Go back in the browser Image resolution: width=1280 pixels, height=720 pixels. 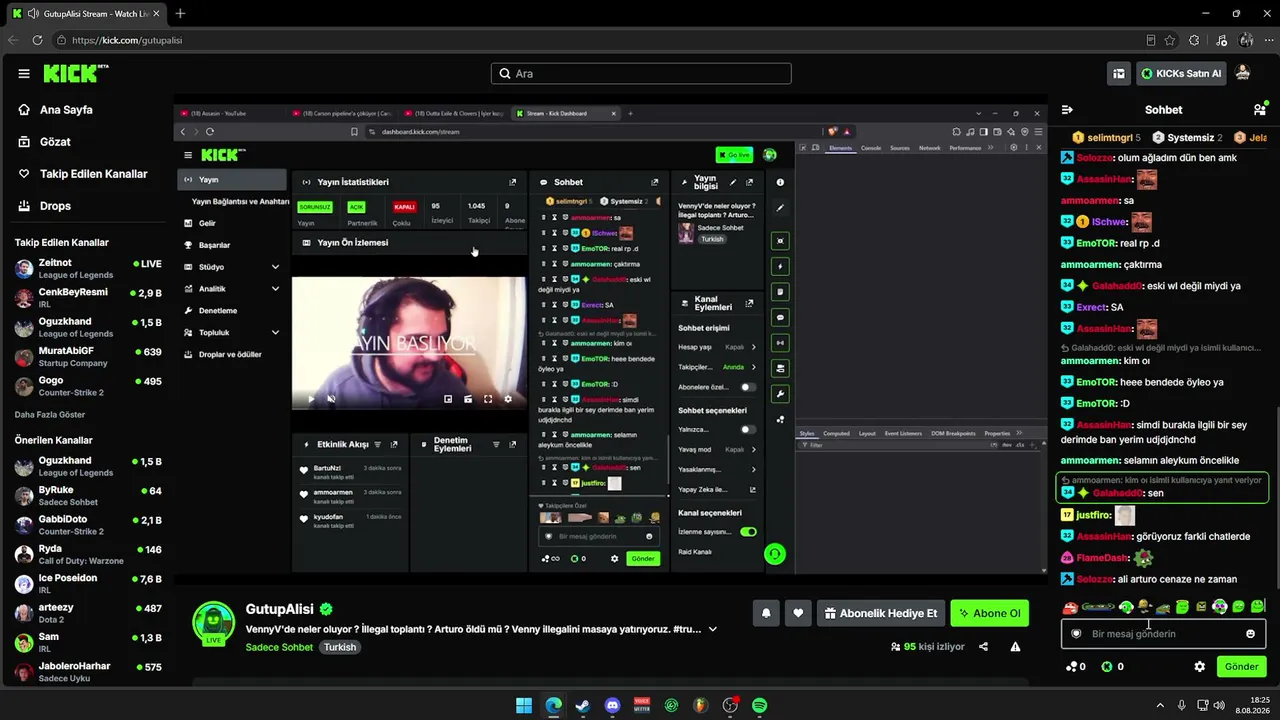13,40
